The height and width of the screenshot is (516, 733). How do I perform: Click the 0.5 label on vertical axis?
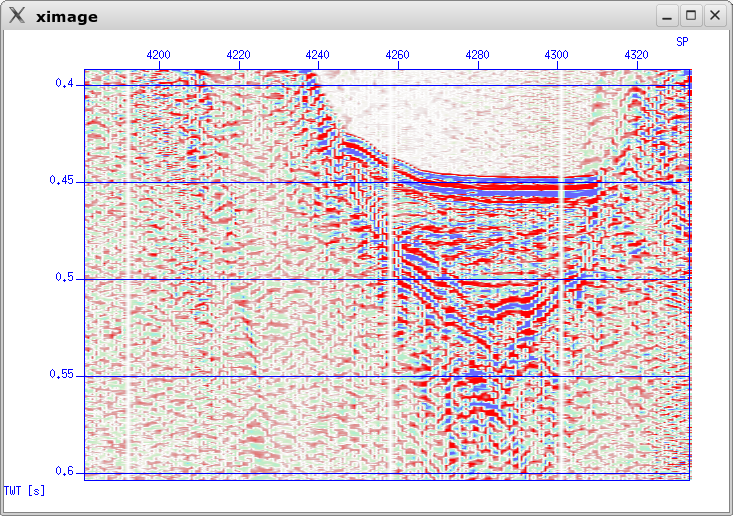(65, 278)
